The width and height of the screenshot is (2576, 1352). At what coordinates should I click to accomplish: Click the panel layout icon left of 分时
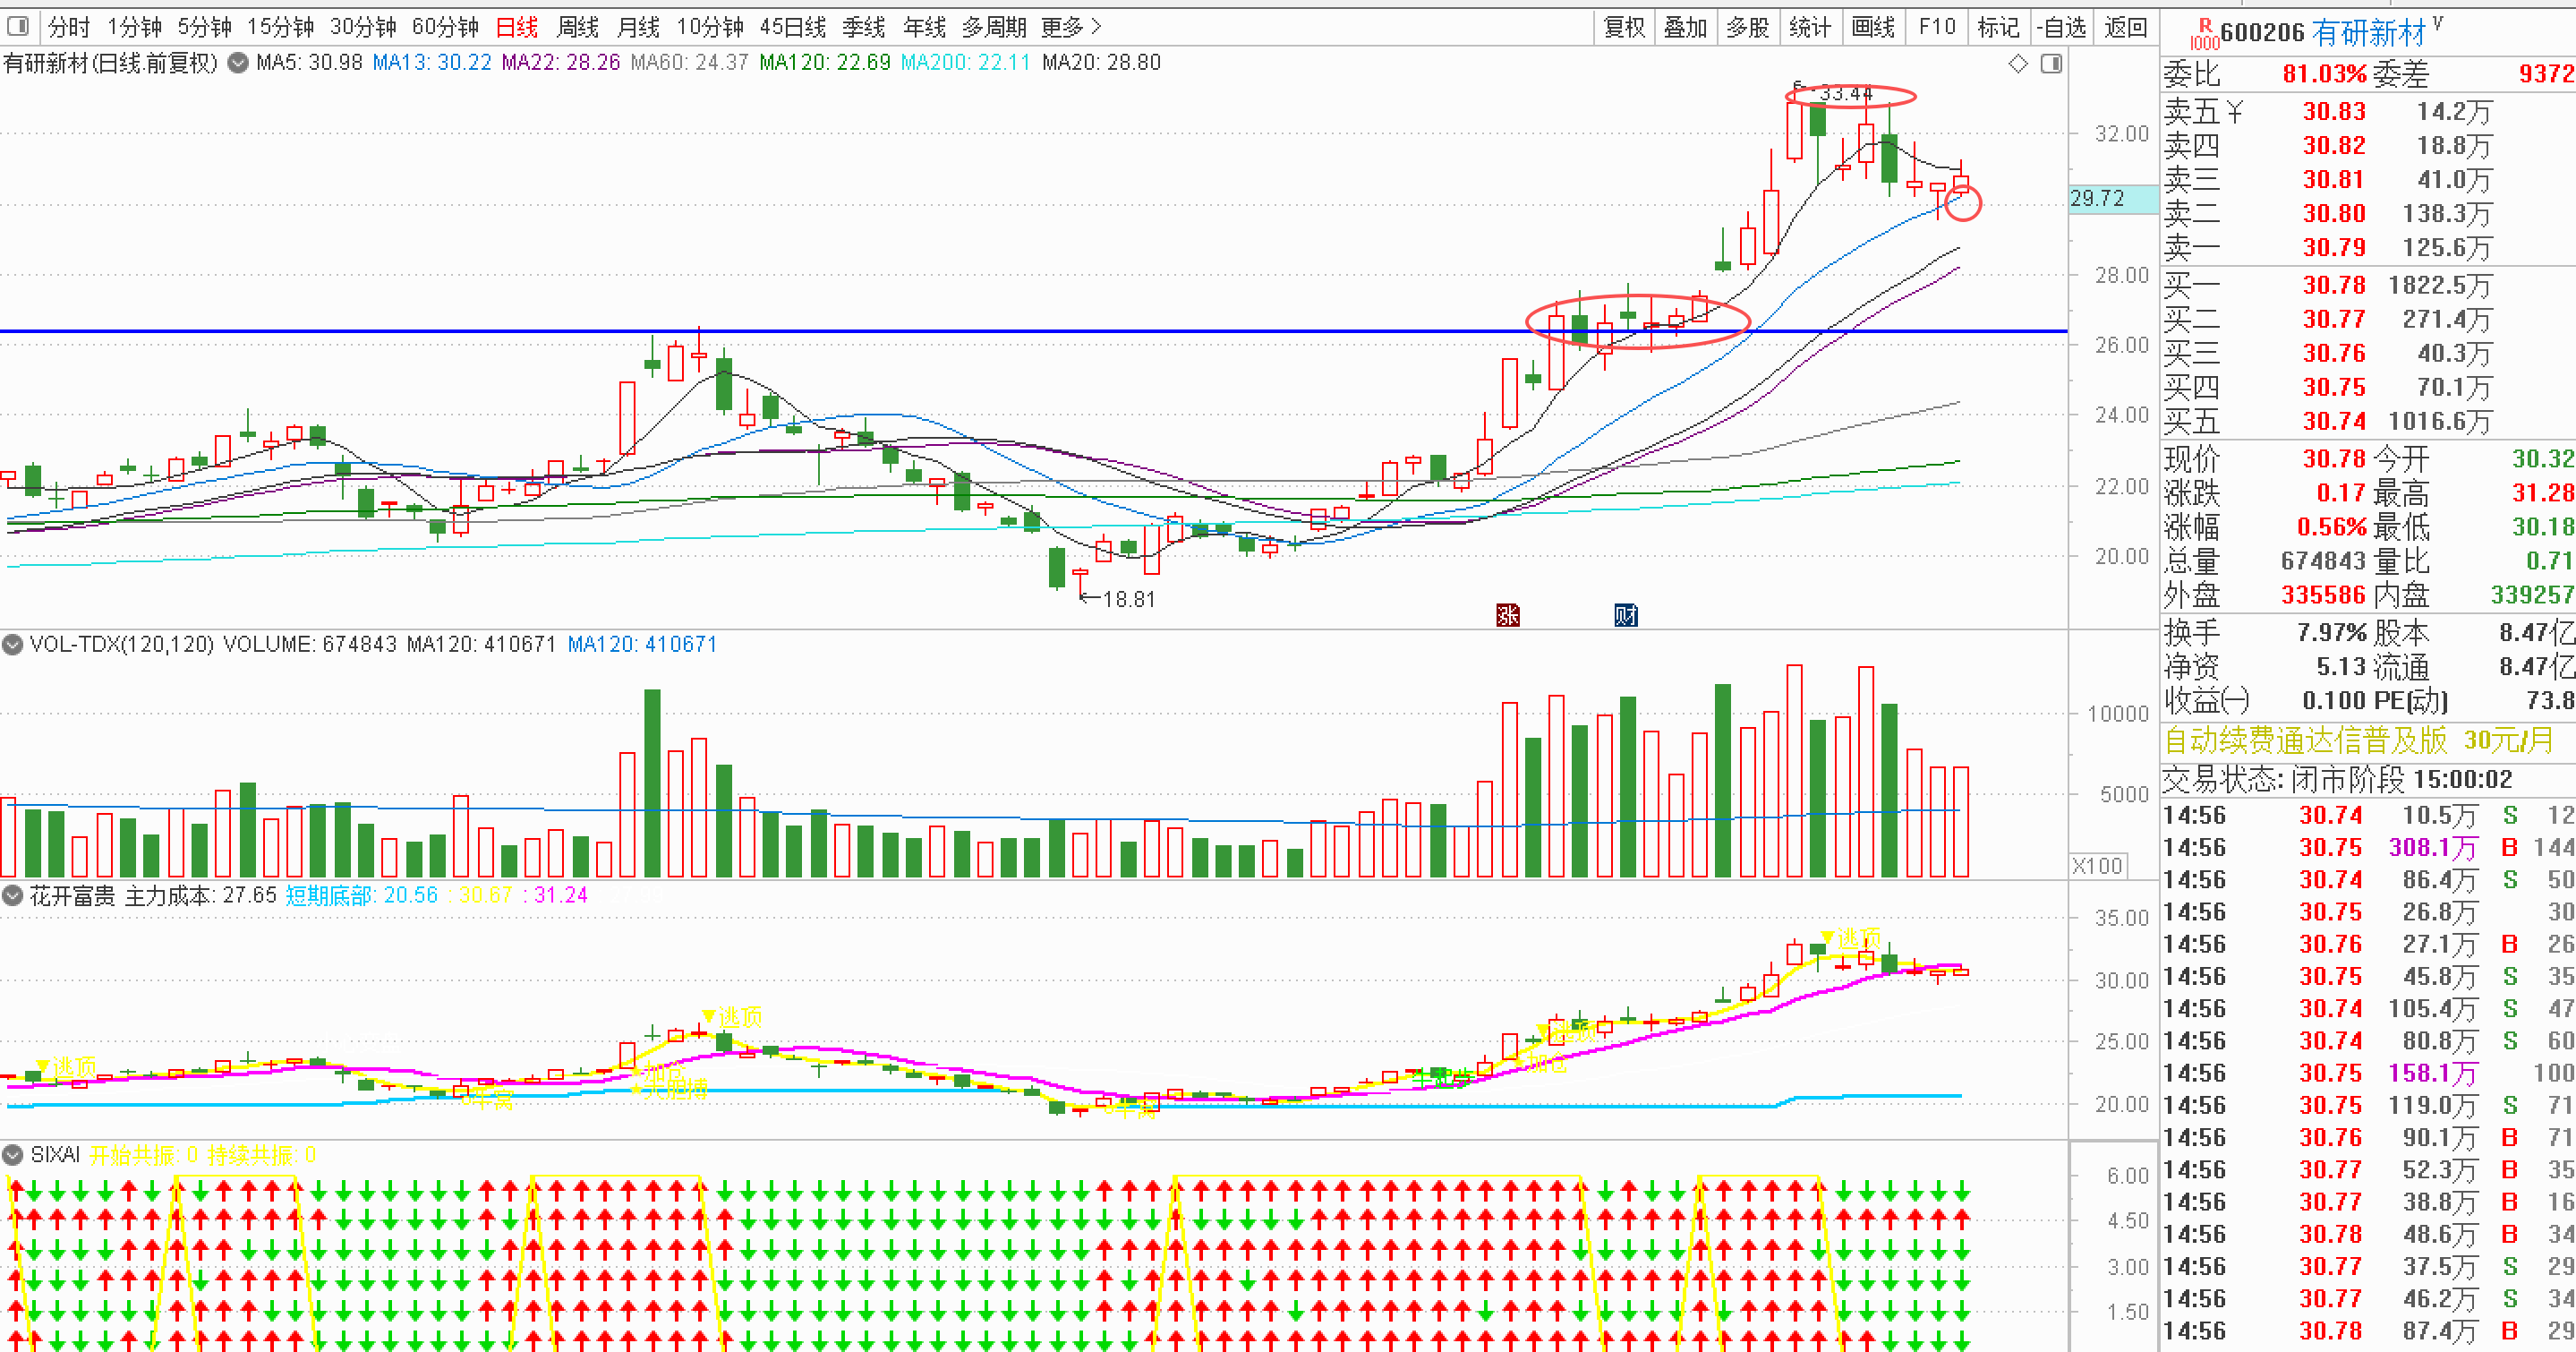[19, 26]
